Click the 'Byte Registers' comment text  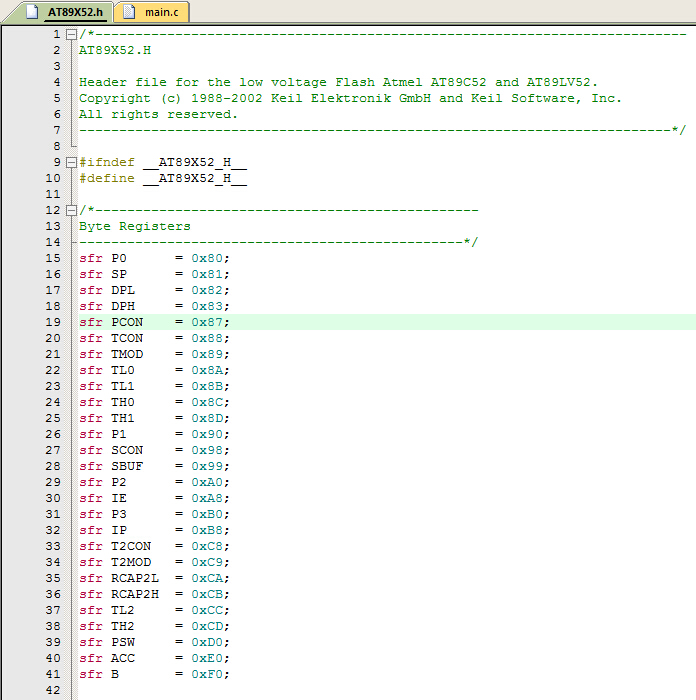click(x=135, y=226)
